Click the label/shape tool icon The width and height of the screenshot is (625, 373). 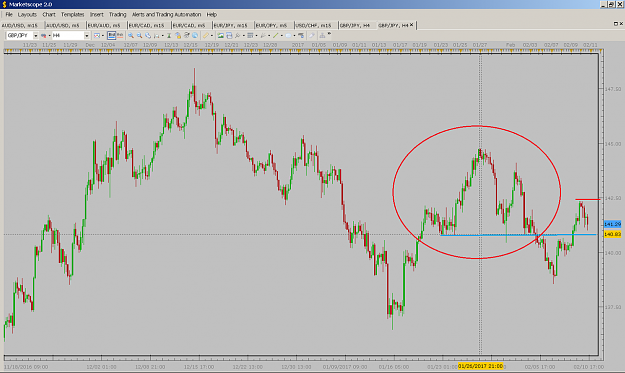[x=289, y=35]
